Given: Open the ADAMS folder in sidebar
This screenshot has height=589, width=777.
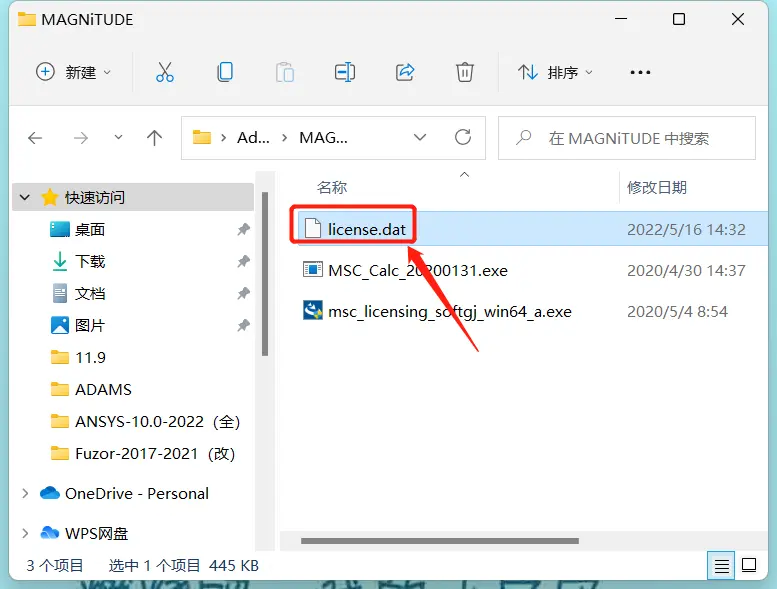Looking at the screenshot, I should pos(103,390).
